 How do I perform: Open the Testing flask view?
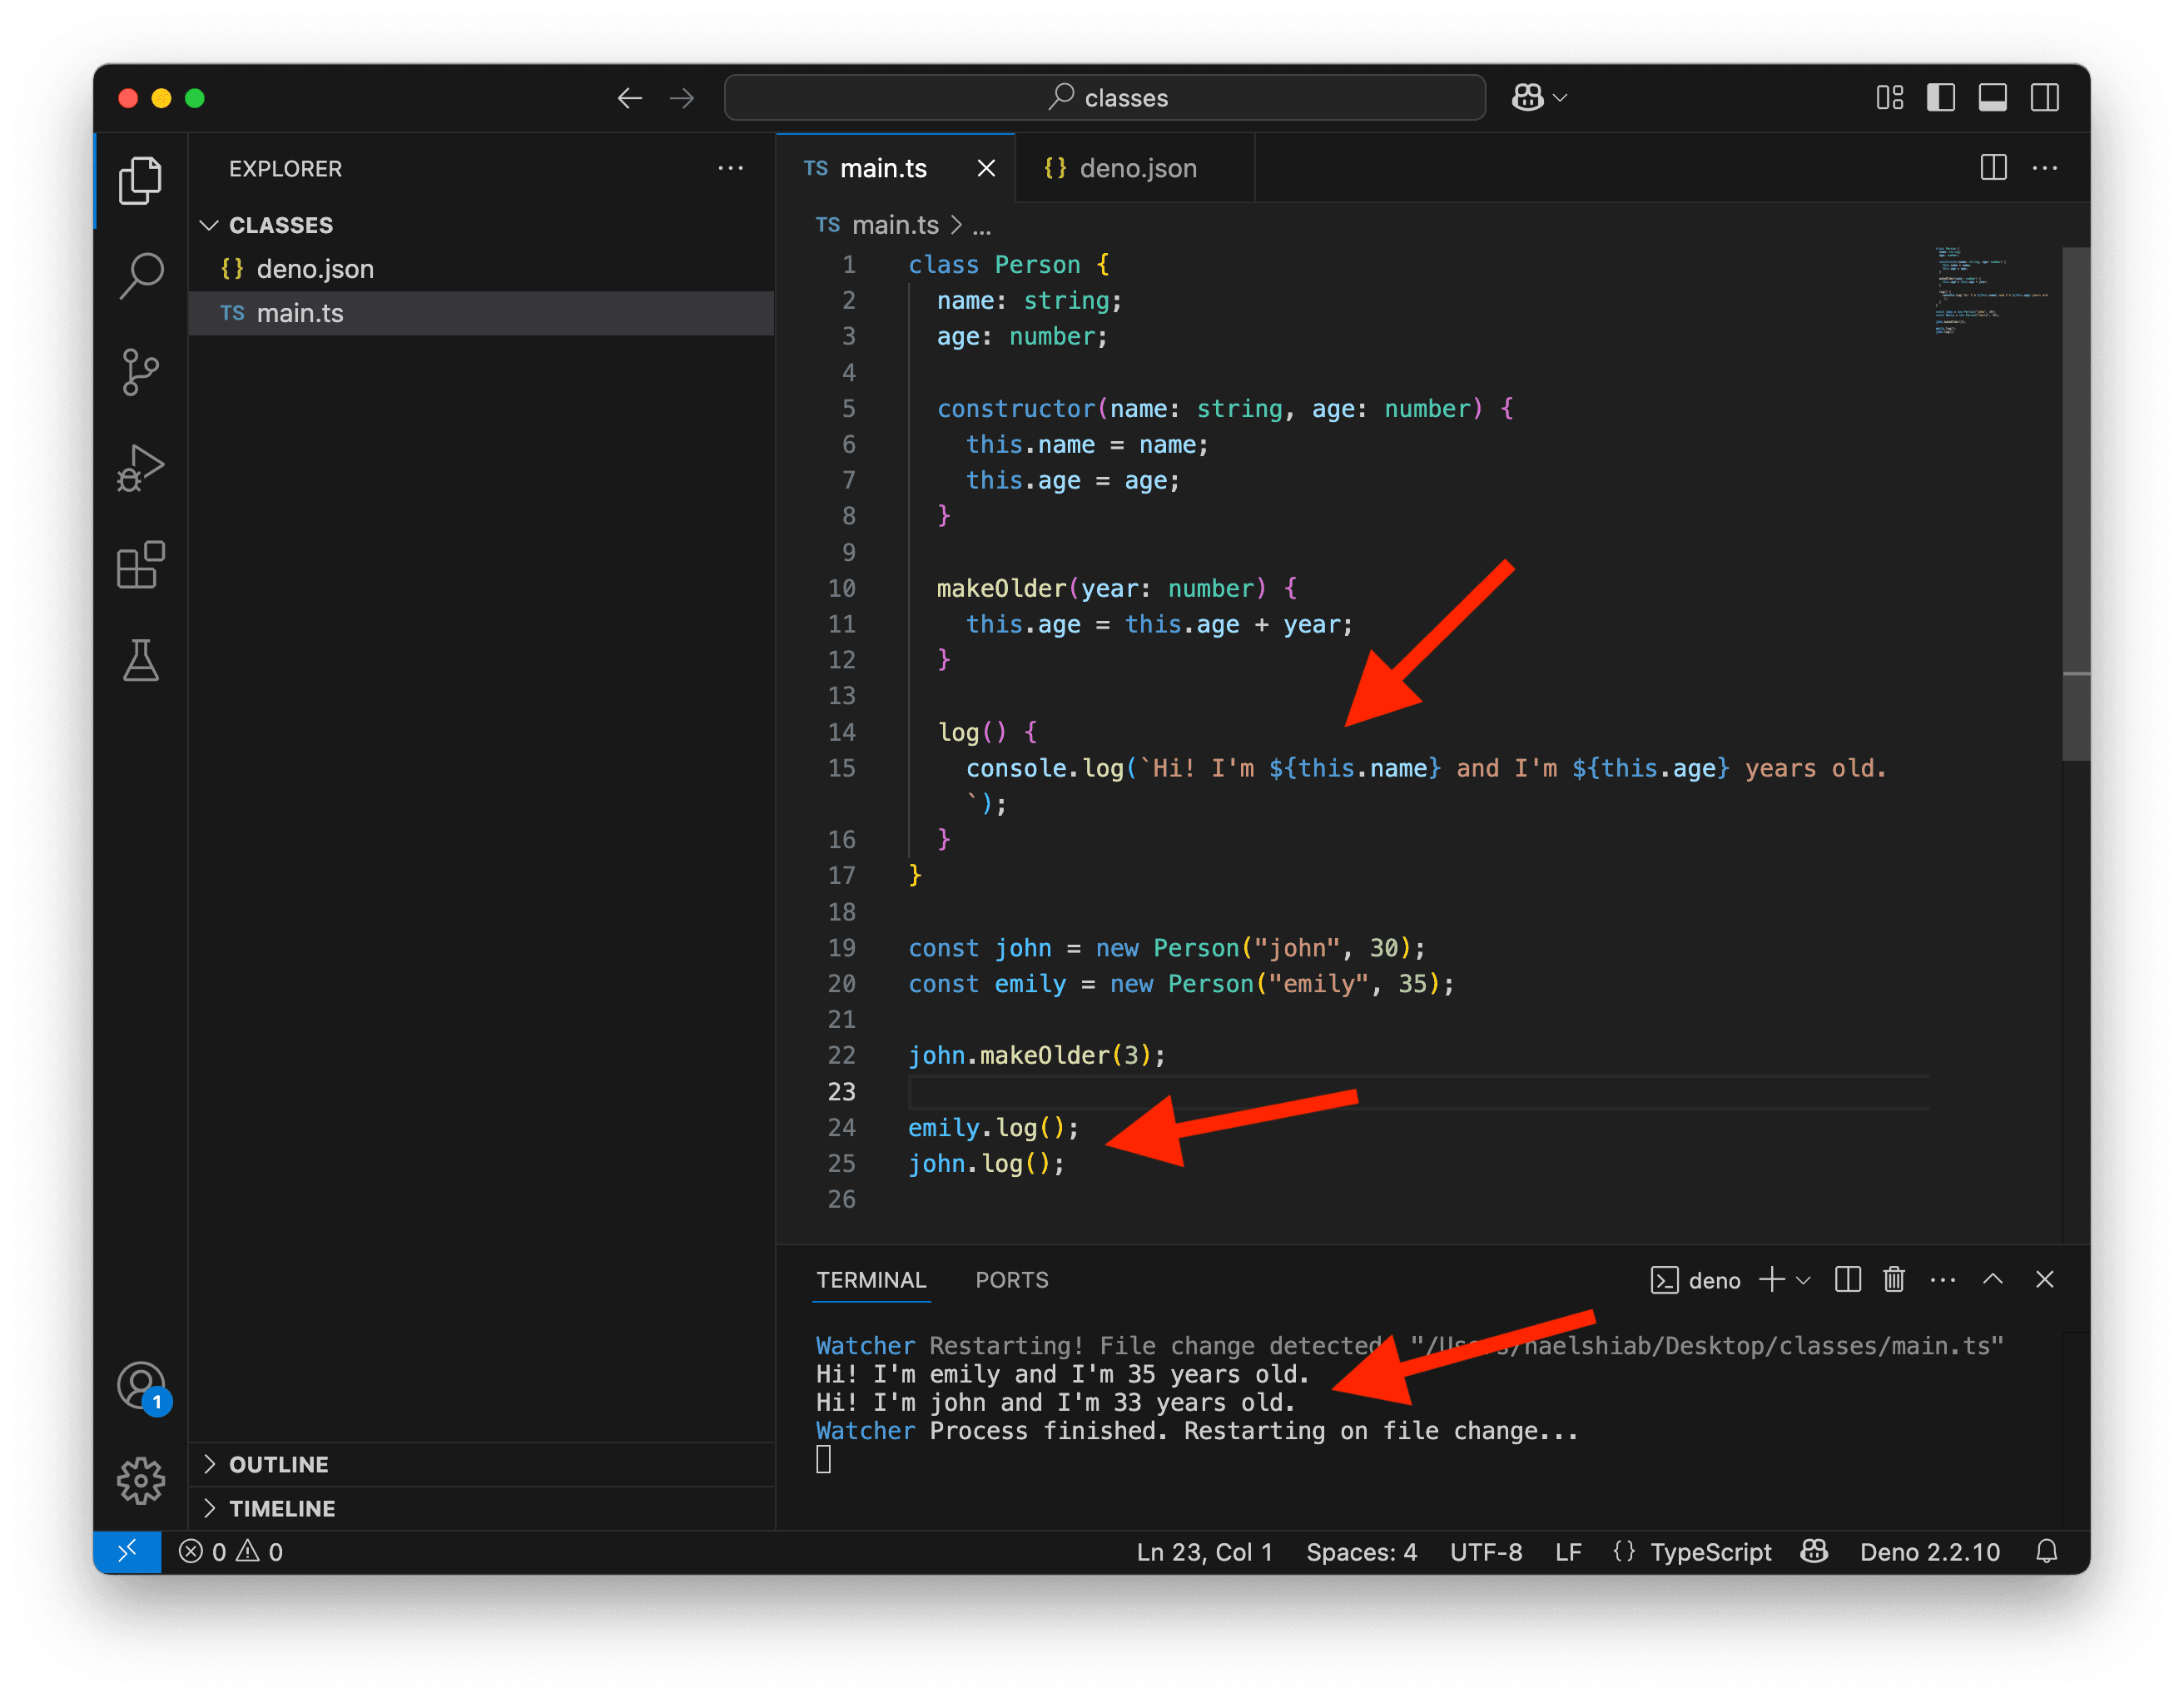pyautogui.click(x=141, y=660)
